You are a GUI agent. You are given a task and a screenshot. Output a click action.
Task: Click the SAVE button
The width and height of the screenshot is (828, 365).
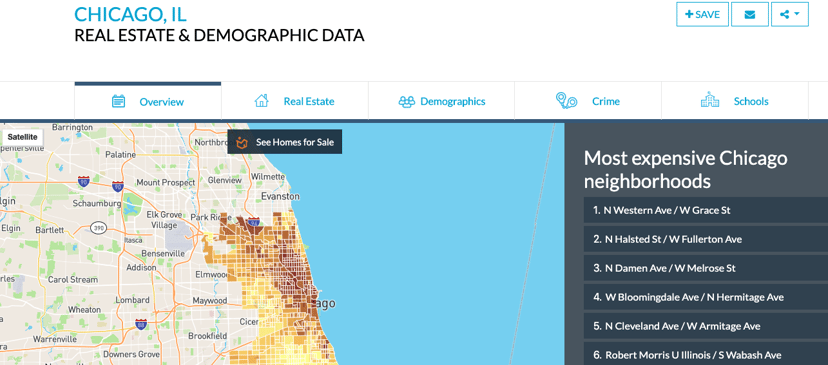702,14
